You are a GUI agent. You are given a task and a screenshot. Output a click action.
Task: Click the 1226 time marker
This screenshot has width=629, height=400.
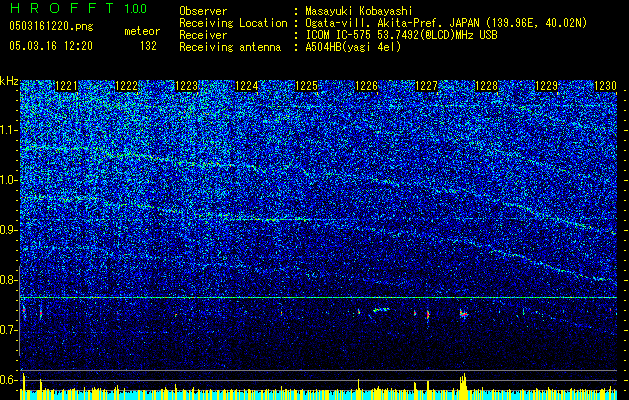click(x=366, y=86)
